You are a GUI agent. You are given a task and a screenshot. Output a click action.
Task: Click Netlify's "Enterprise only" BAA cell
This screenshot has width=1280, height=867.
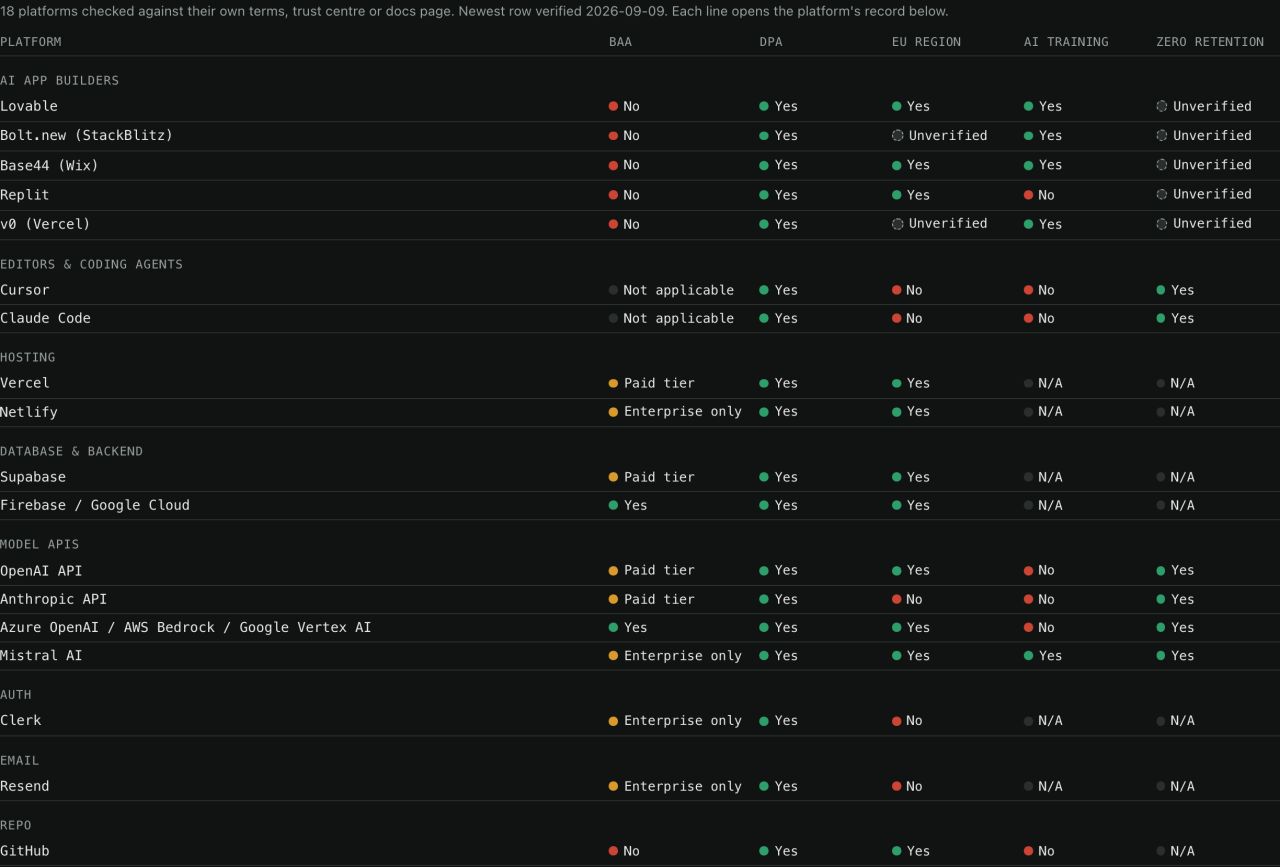point(676,411)
